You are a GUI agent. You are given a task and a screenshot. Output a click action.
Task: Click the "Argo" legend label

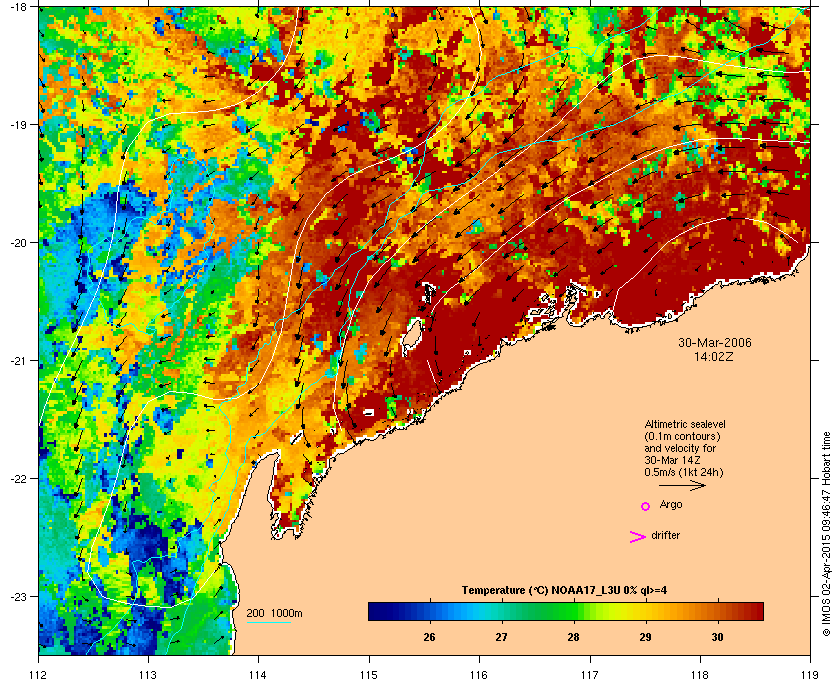[671, 505]
